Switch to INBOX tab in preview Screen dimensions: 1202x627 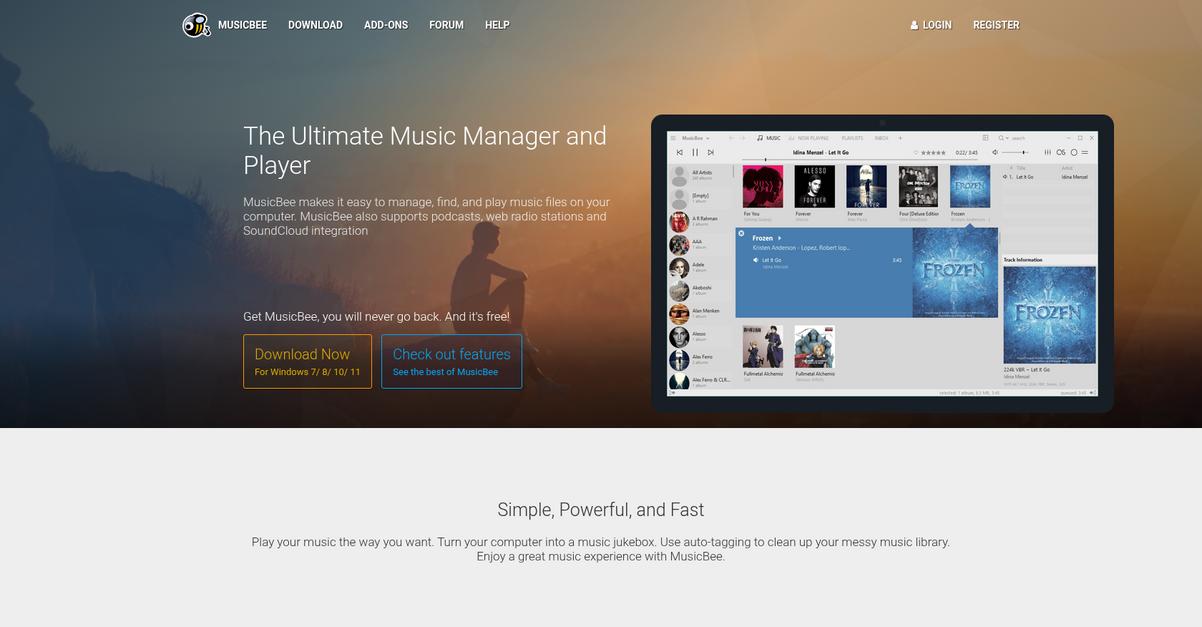coord(881,138)
